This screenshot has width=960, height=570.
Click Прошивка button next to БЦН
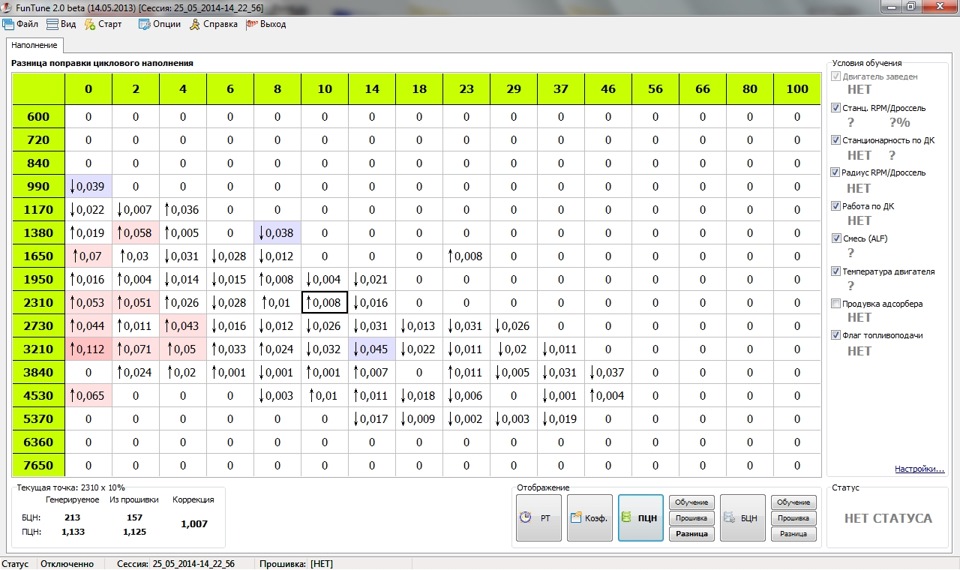(x=793, y=518)
